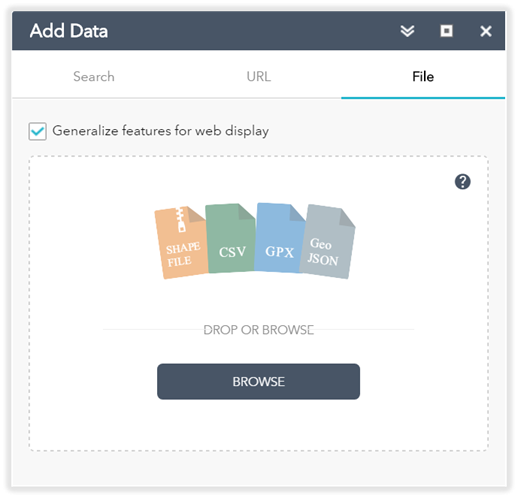Click the Add Data header bar

259,31
